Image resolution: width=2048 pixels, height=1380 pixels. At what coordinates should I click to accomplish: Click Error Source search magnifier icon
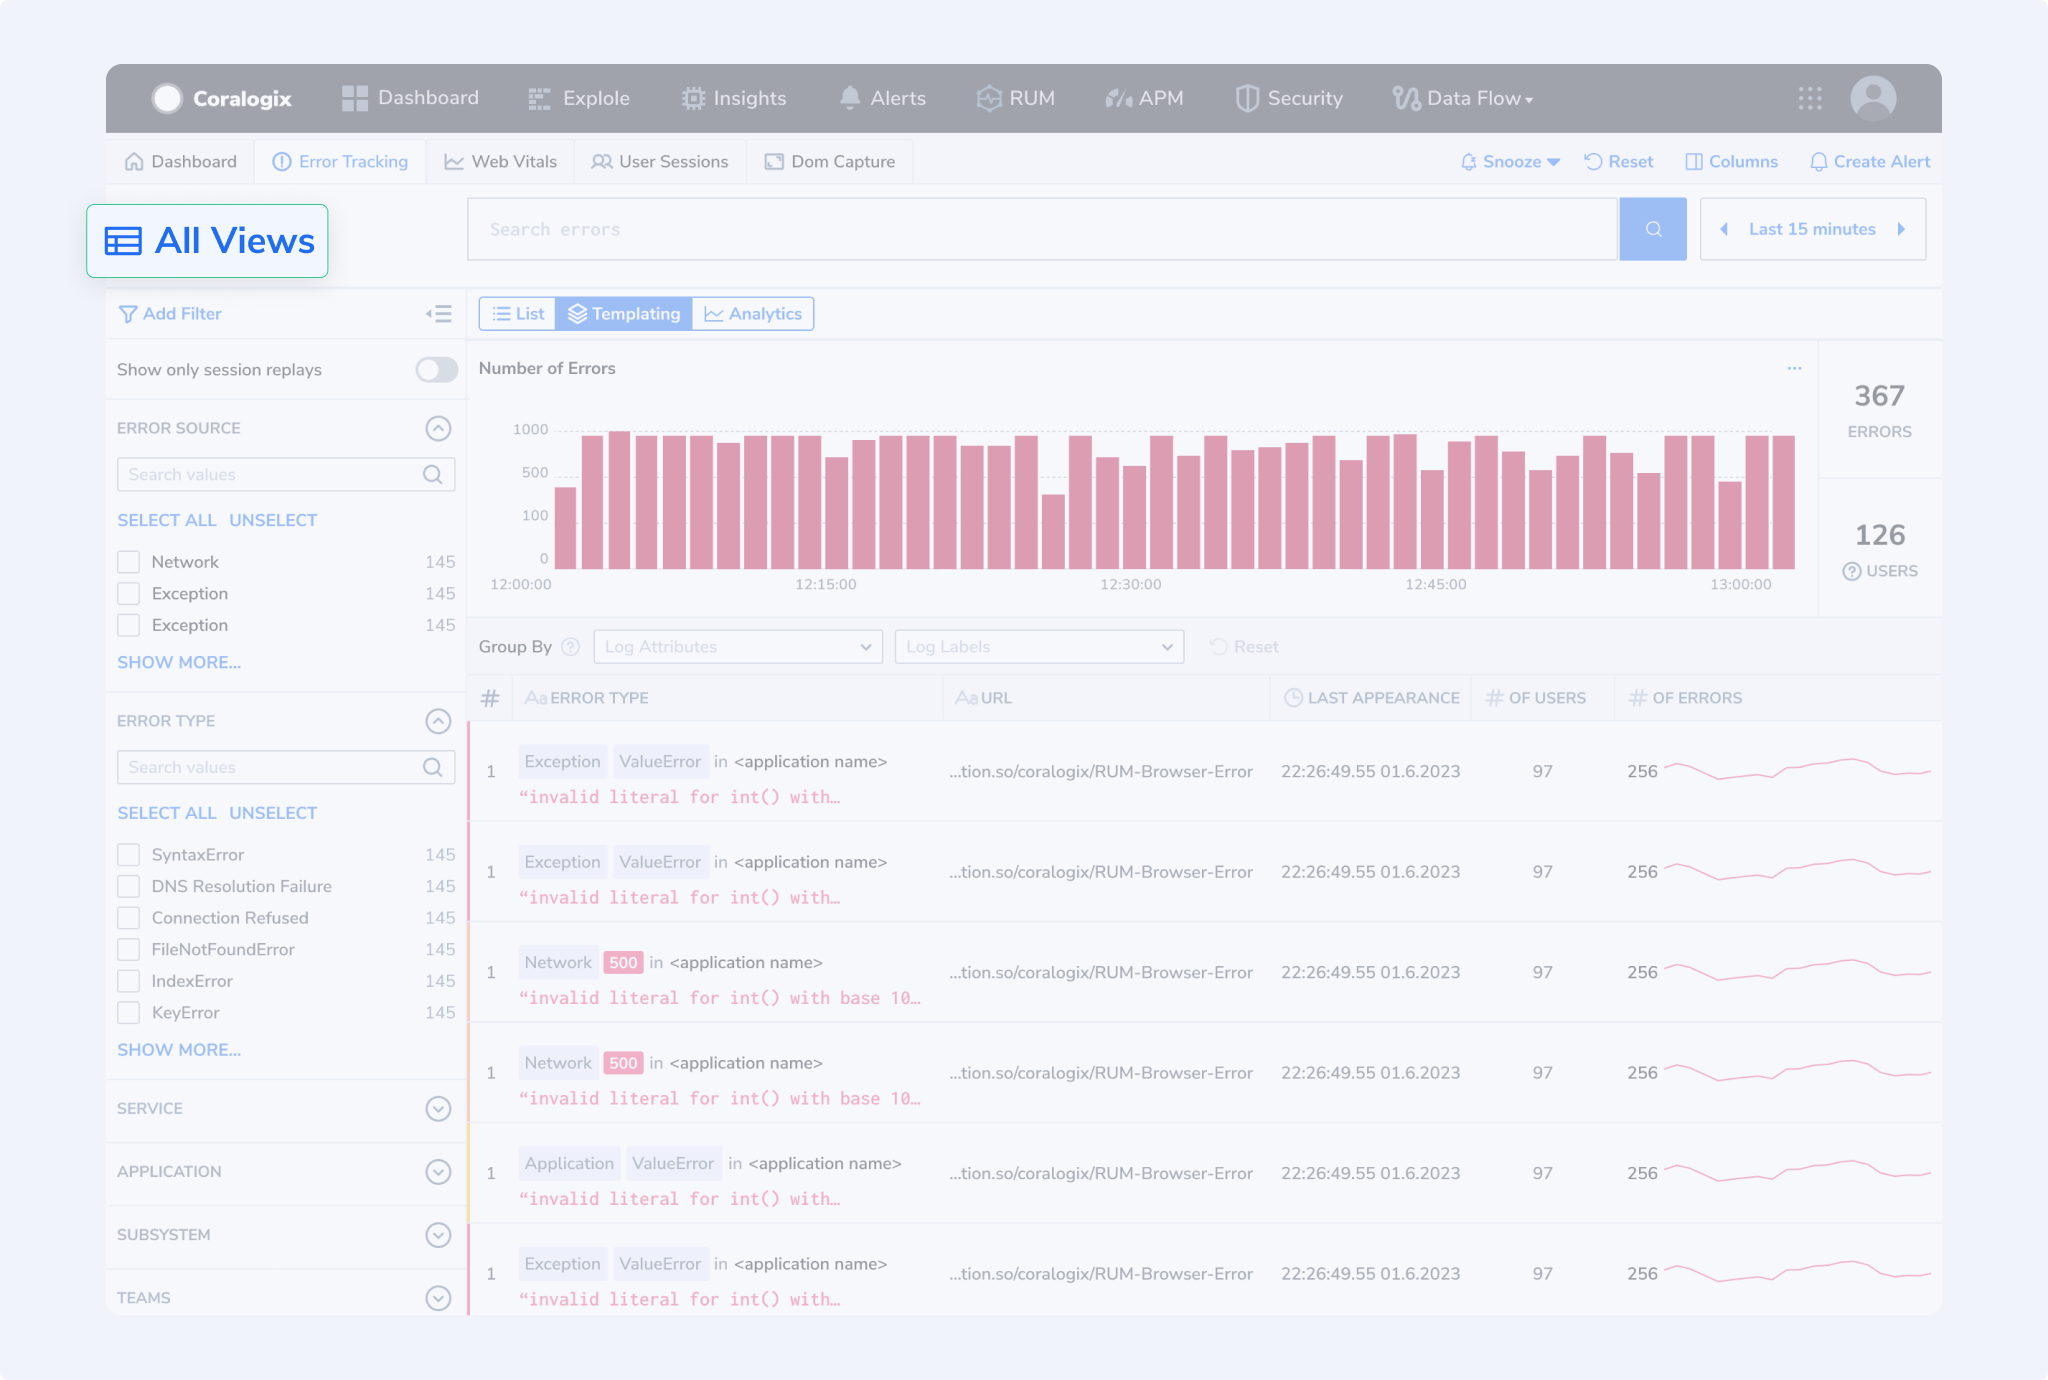click(x=432, y=474)
